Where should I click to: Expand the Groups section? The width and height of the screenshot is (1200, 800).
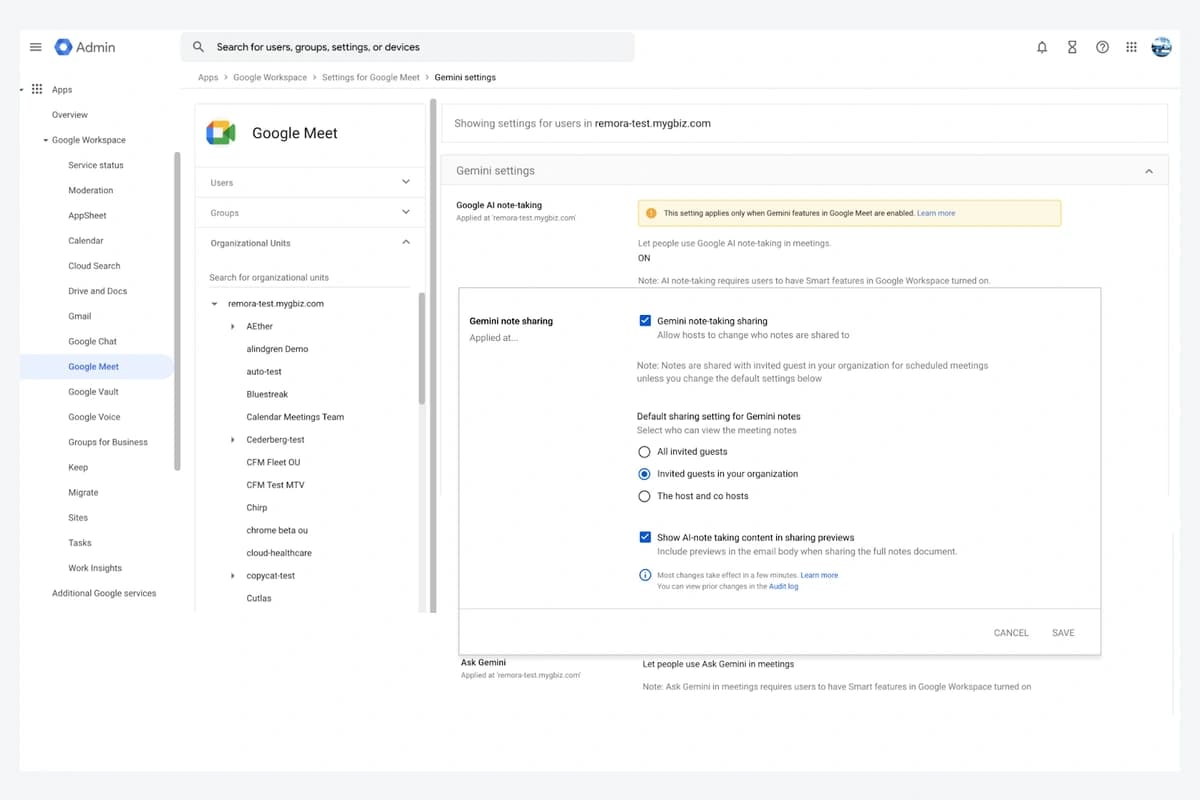405,212
